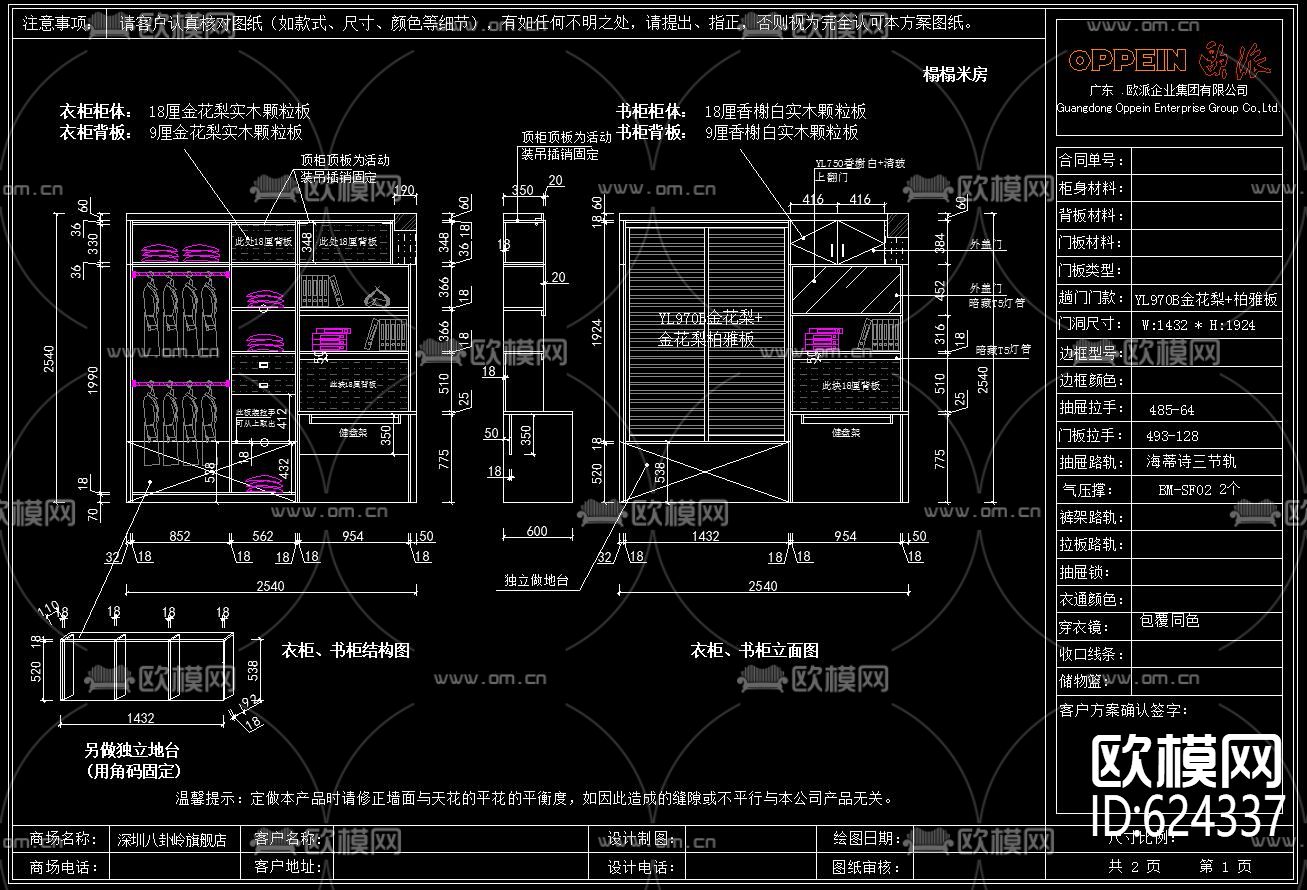Viewport: 1307px width, 890px height.
Task: Click the '设计电话:' field label
Action: [x=642, y=867]
